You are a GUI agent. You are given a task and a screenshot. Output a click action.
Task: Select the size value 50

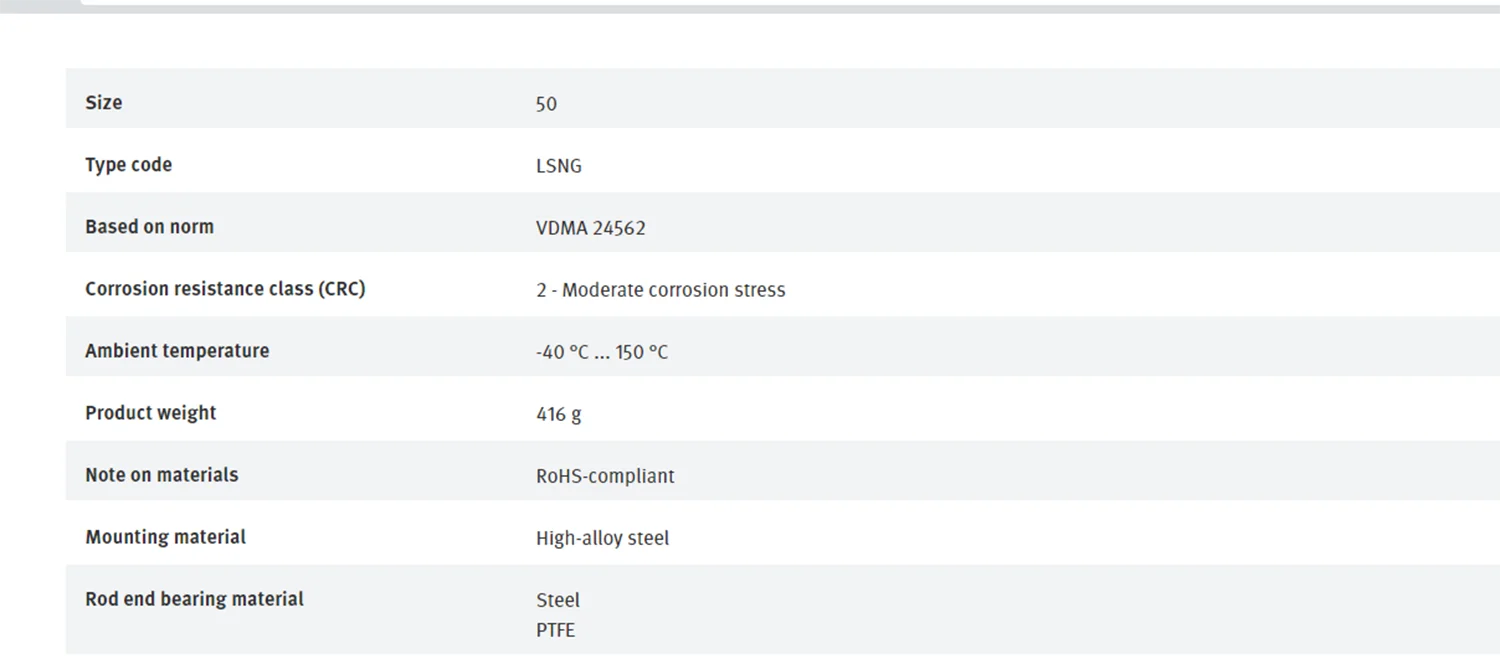[x=546, y=103]
